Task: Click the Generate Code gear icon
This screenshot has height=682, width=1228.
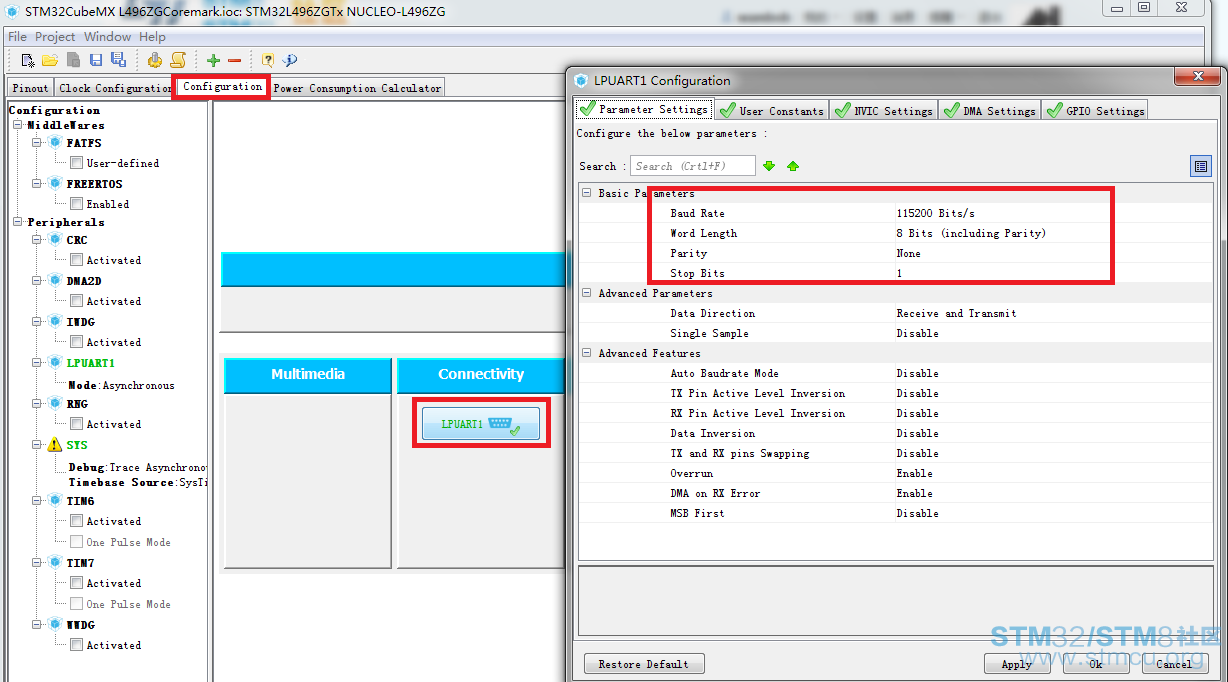Action: [155, 60]
